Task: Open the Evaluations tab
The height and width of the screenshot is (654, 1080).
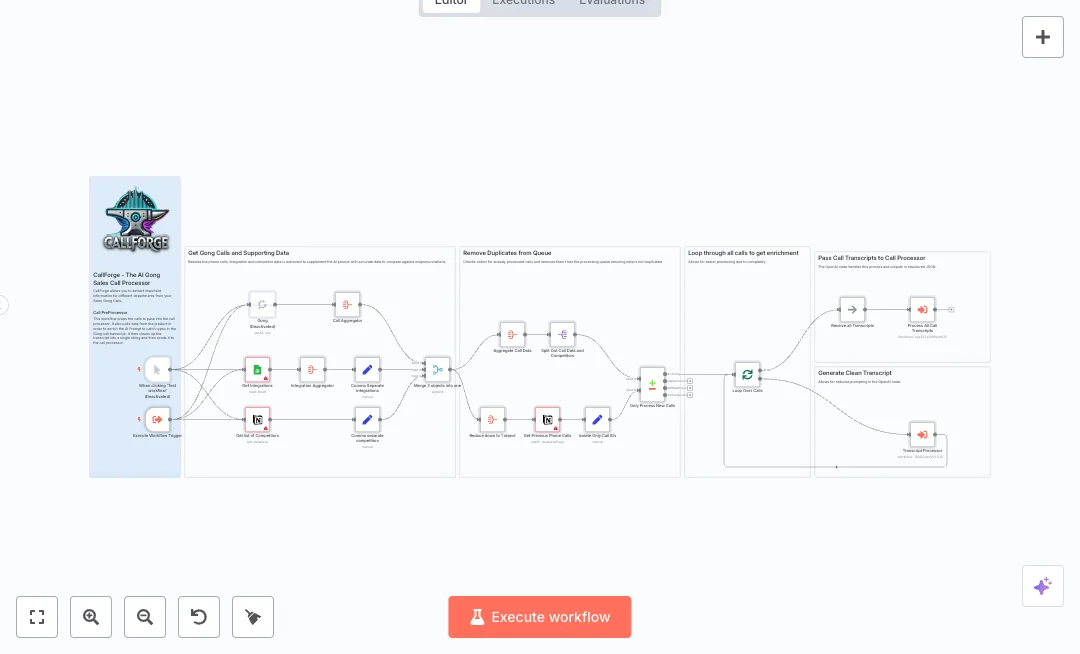Action: point(611,3)
